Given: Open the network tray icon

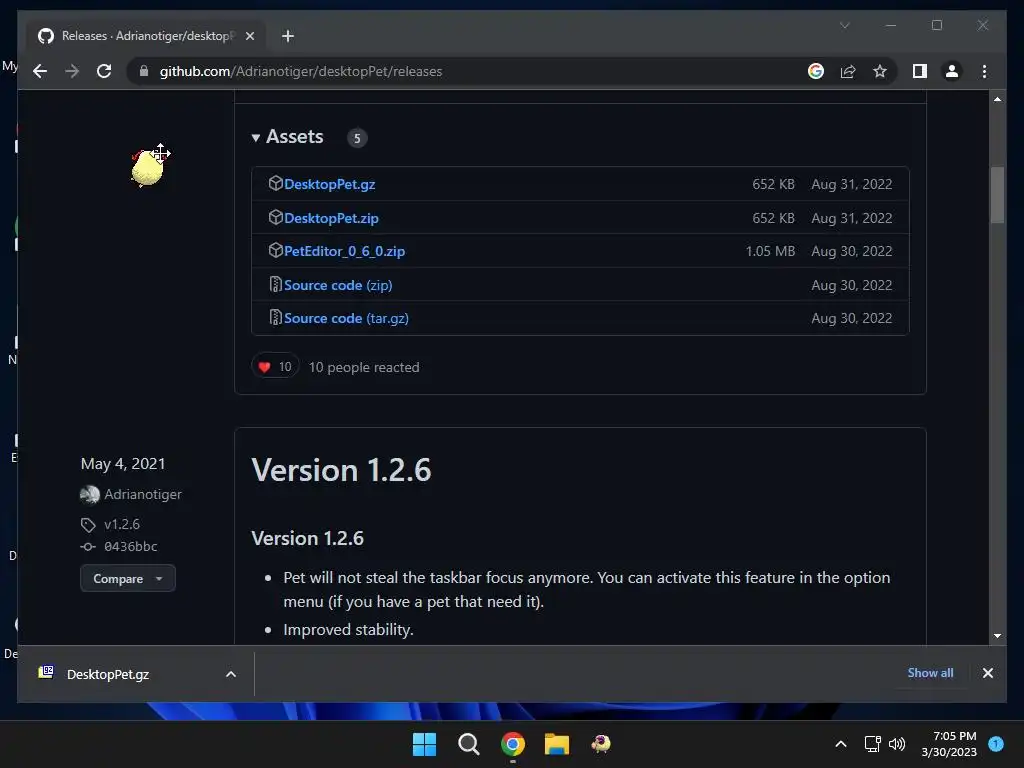Looking at the screenshot, I should click(x=872, y=744).
